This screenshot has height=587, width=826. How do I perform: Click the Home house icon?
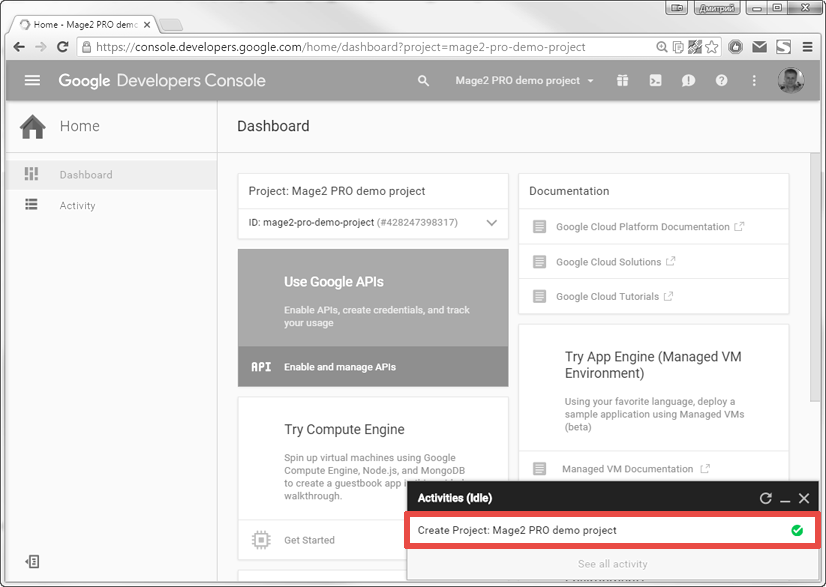pyautogui.click(x=33, y=126)
